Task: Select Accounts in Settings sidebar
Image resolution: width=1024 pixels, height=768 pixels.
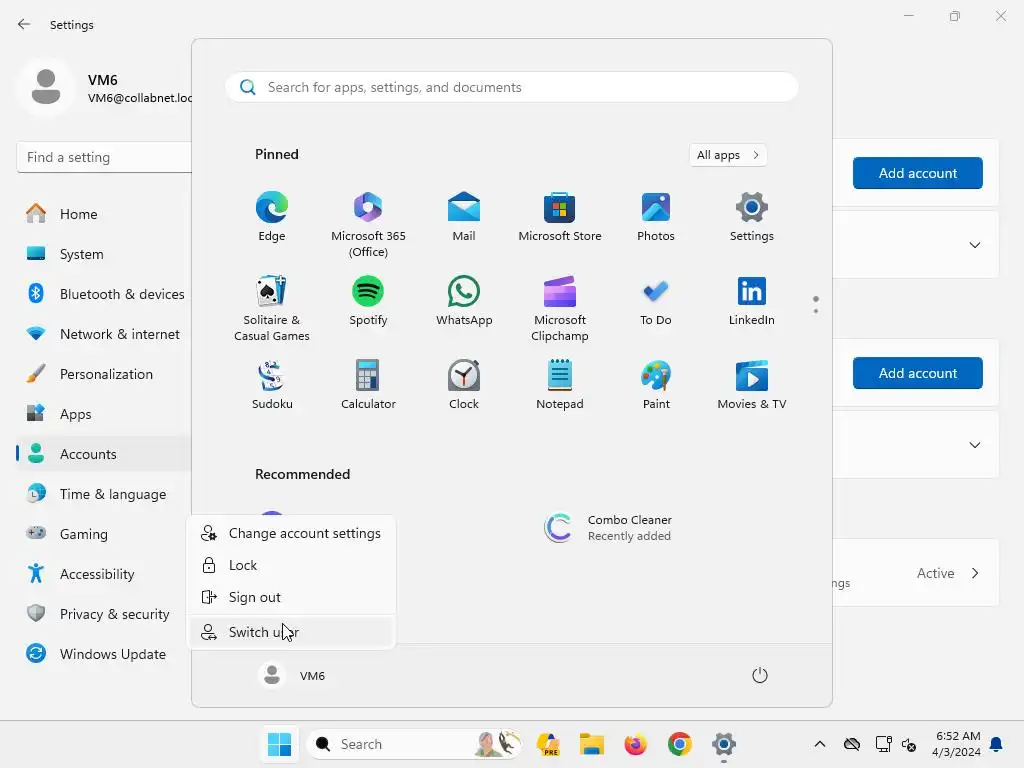Action: (x=104, y=454)
